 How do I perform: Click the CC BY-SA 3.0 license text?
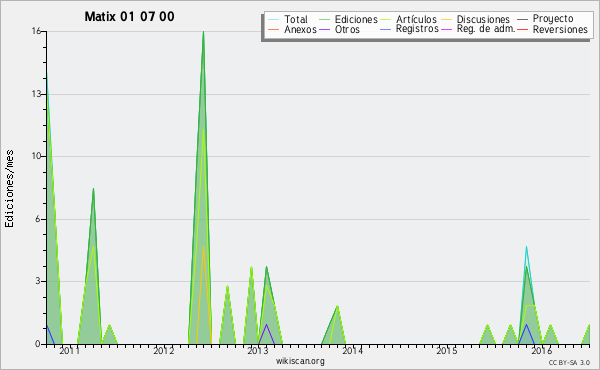coord(569,362)
